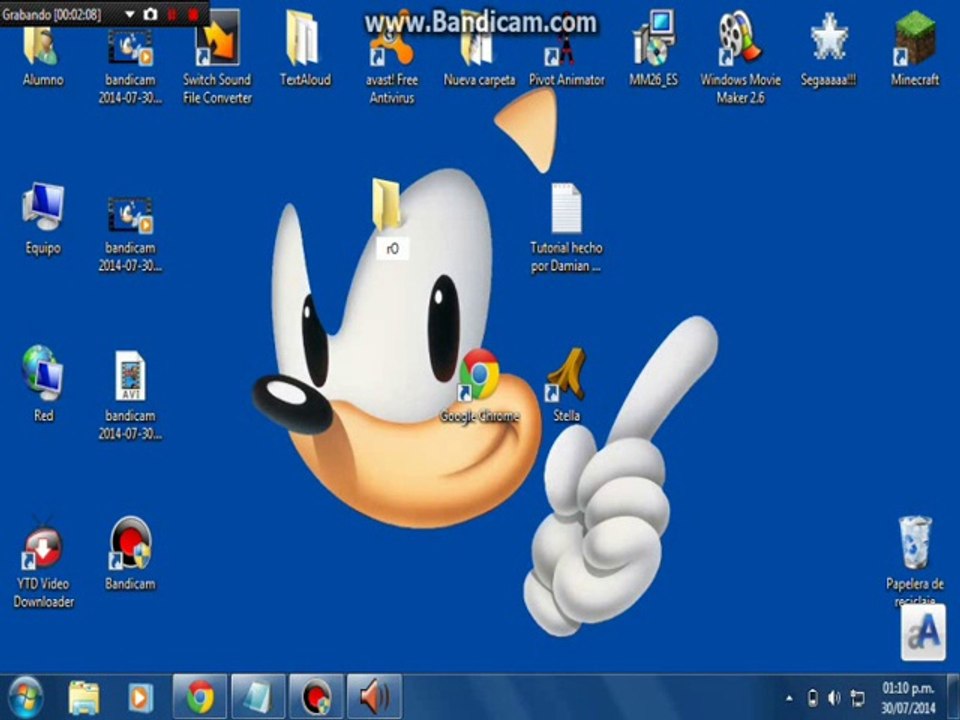Launch avast! Free Antivirus shortcut
The image size is (960, 720).
[x=391, y=58]
